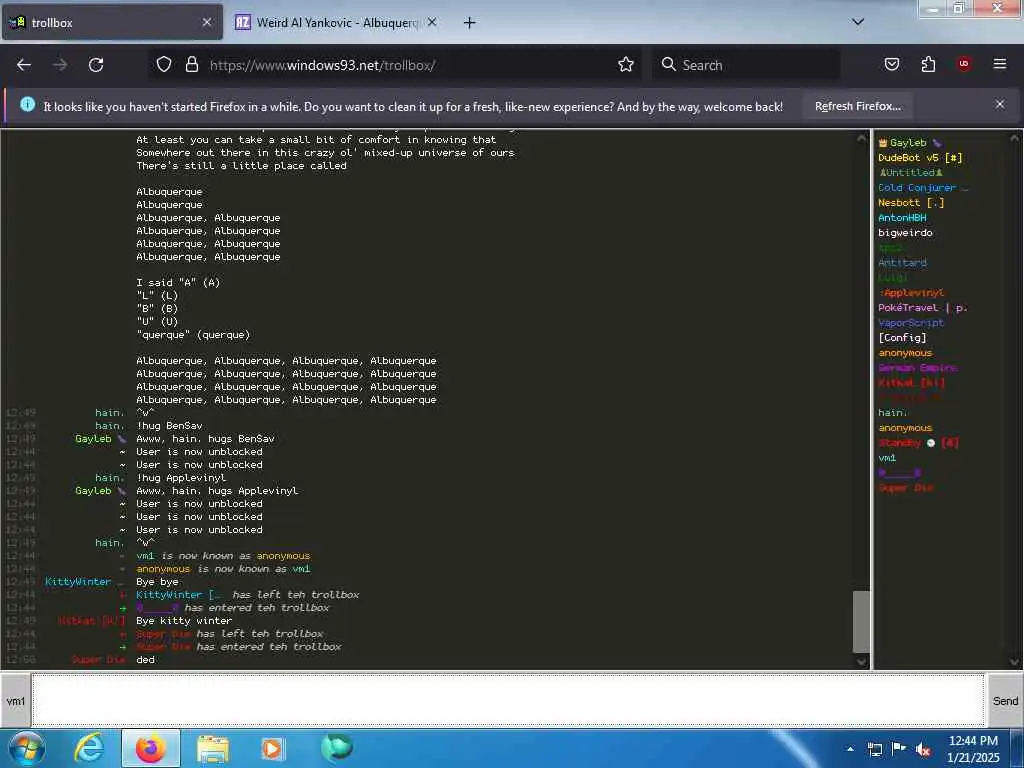This screenshot has height=768, width=1024.
Task: Select Applevinyl in the user list
Action: click(x=911, y=293)
